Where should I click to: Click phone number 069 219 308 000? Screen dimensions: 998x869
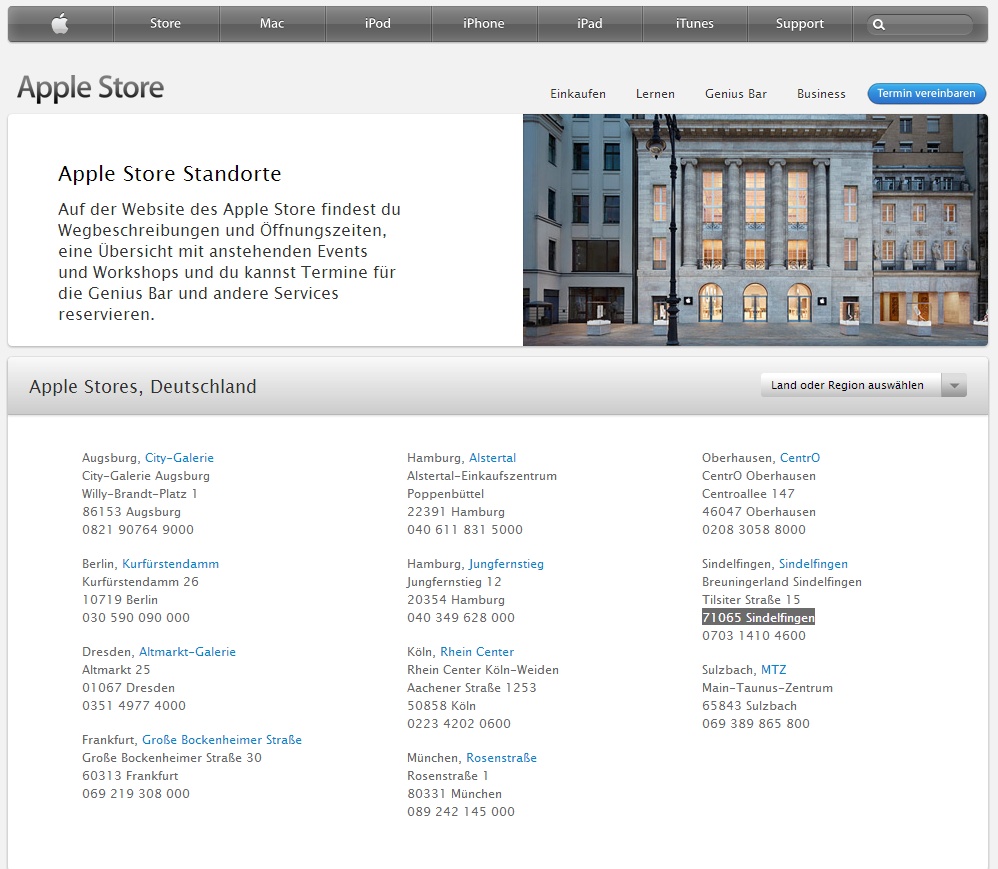click(136, 793)
